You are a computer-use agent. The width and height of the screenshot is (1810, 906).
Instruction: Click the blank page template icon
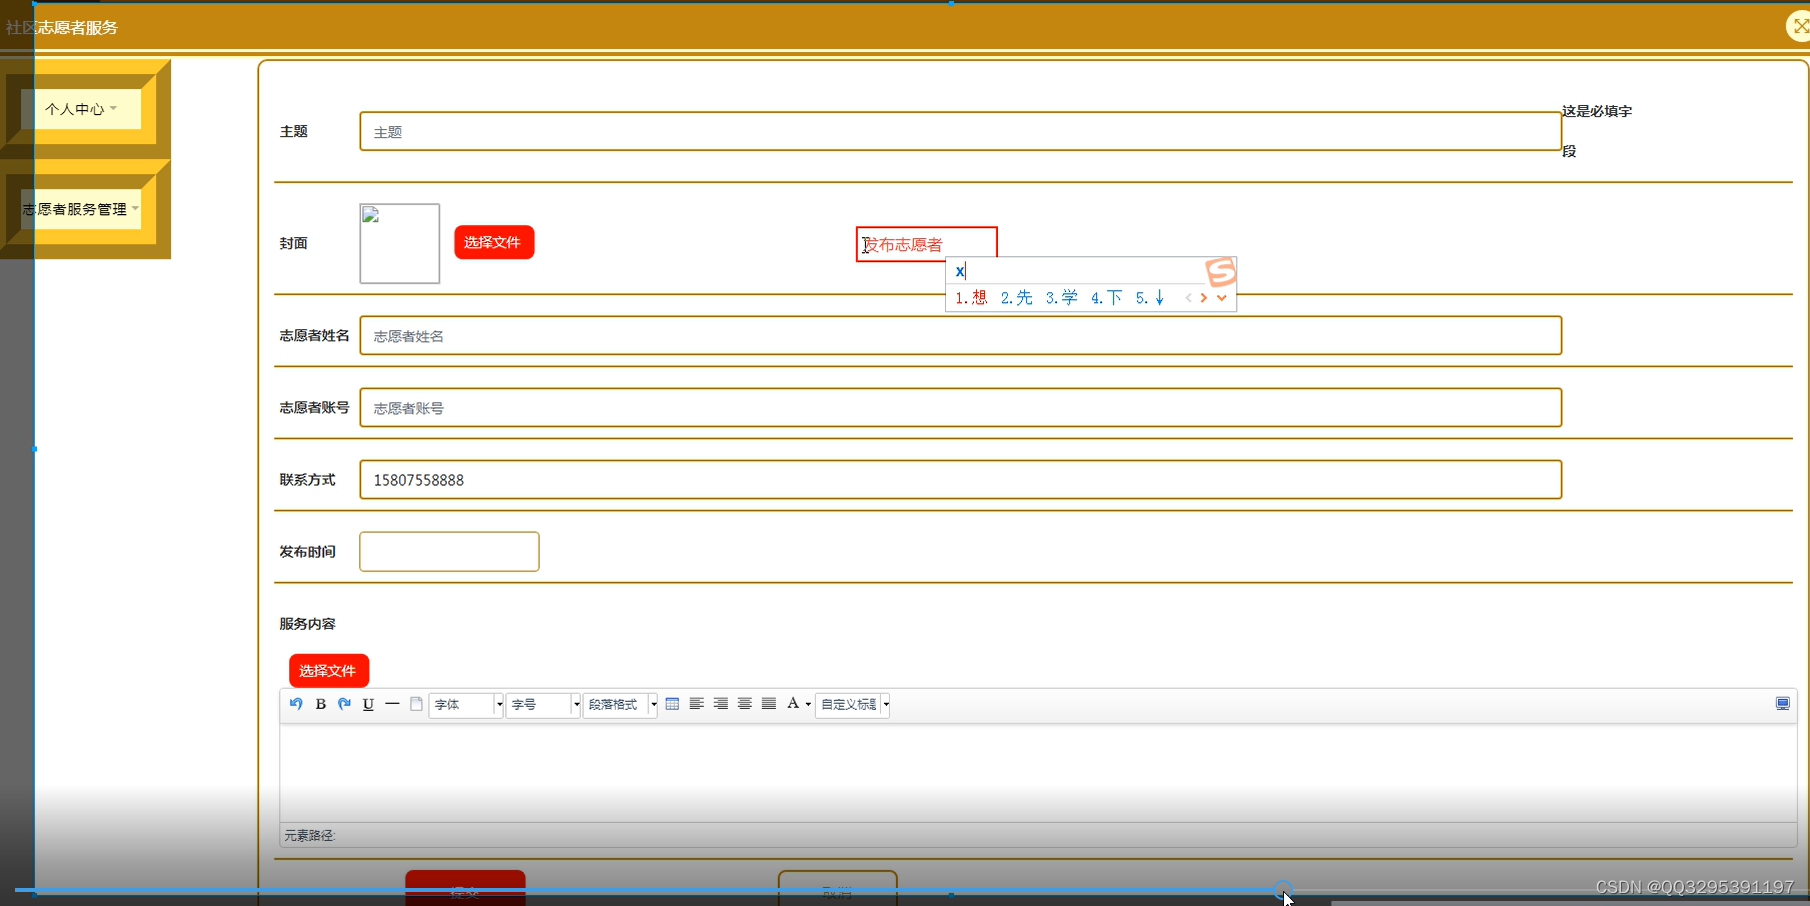pyautogui.click(x=416, y=704)
